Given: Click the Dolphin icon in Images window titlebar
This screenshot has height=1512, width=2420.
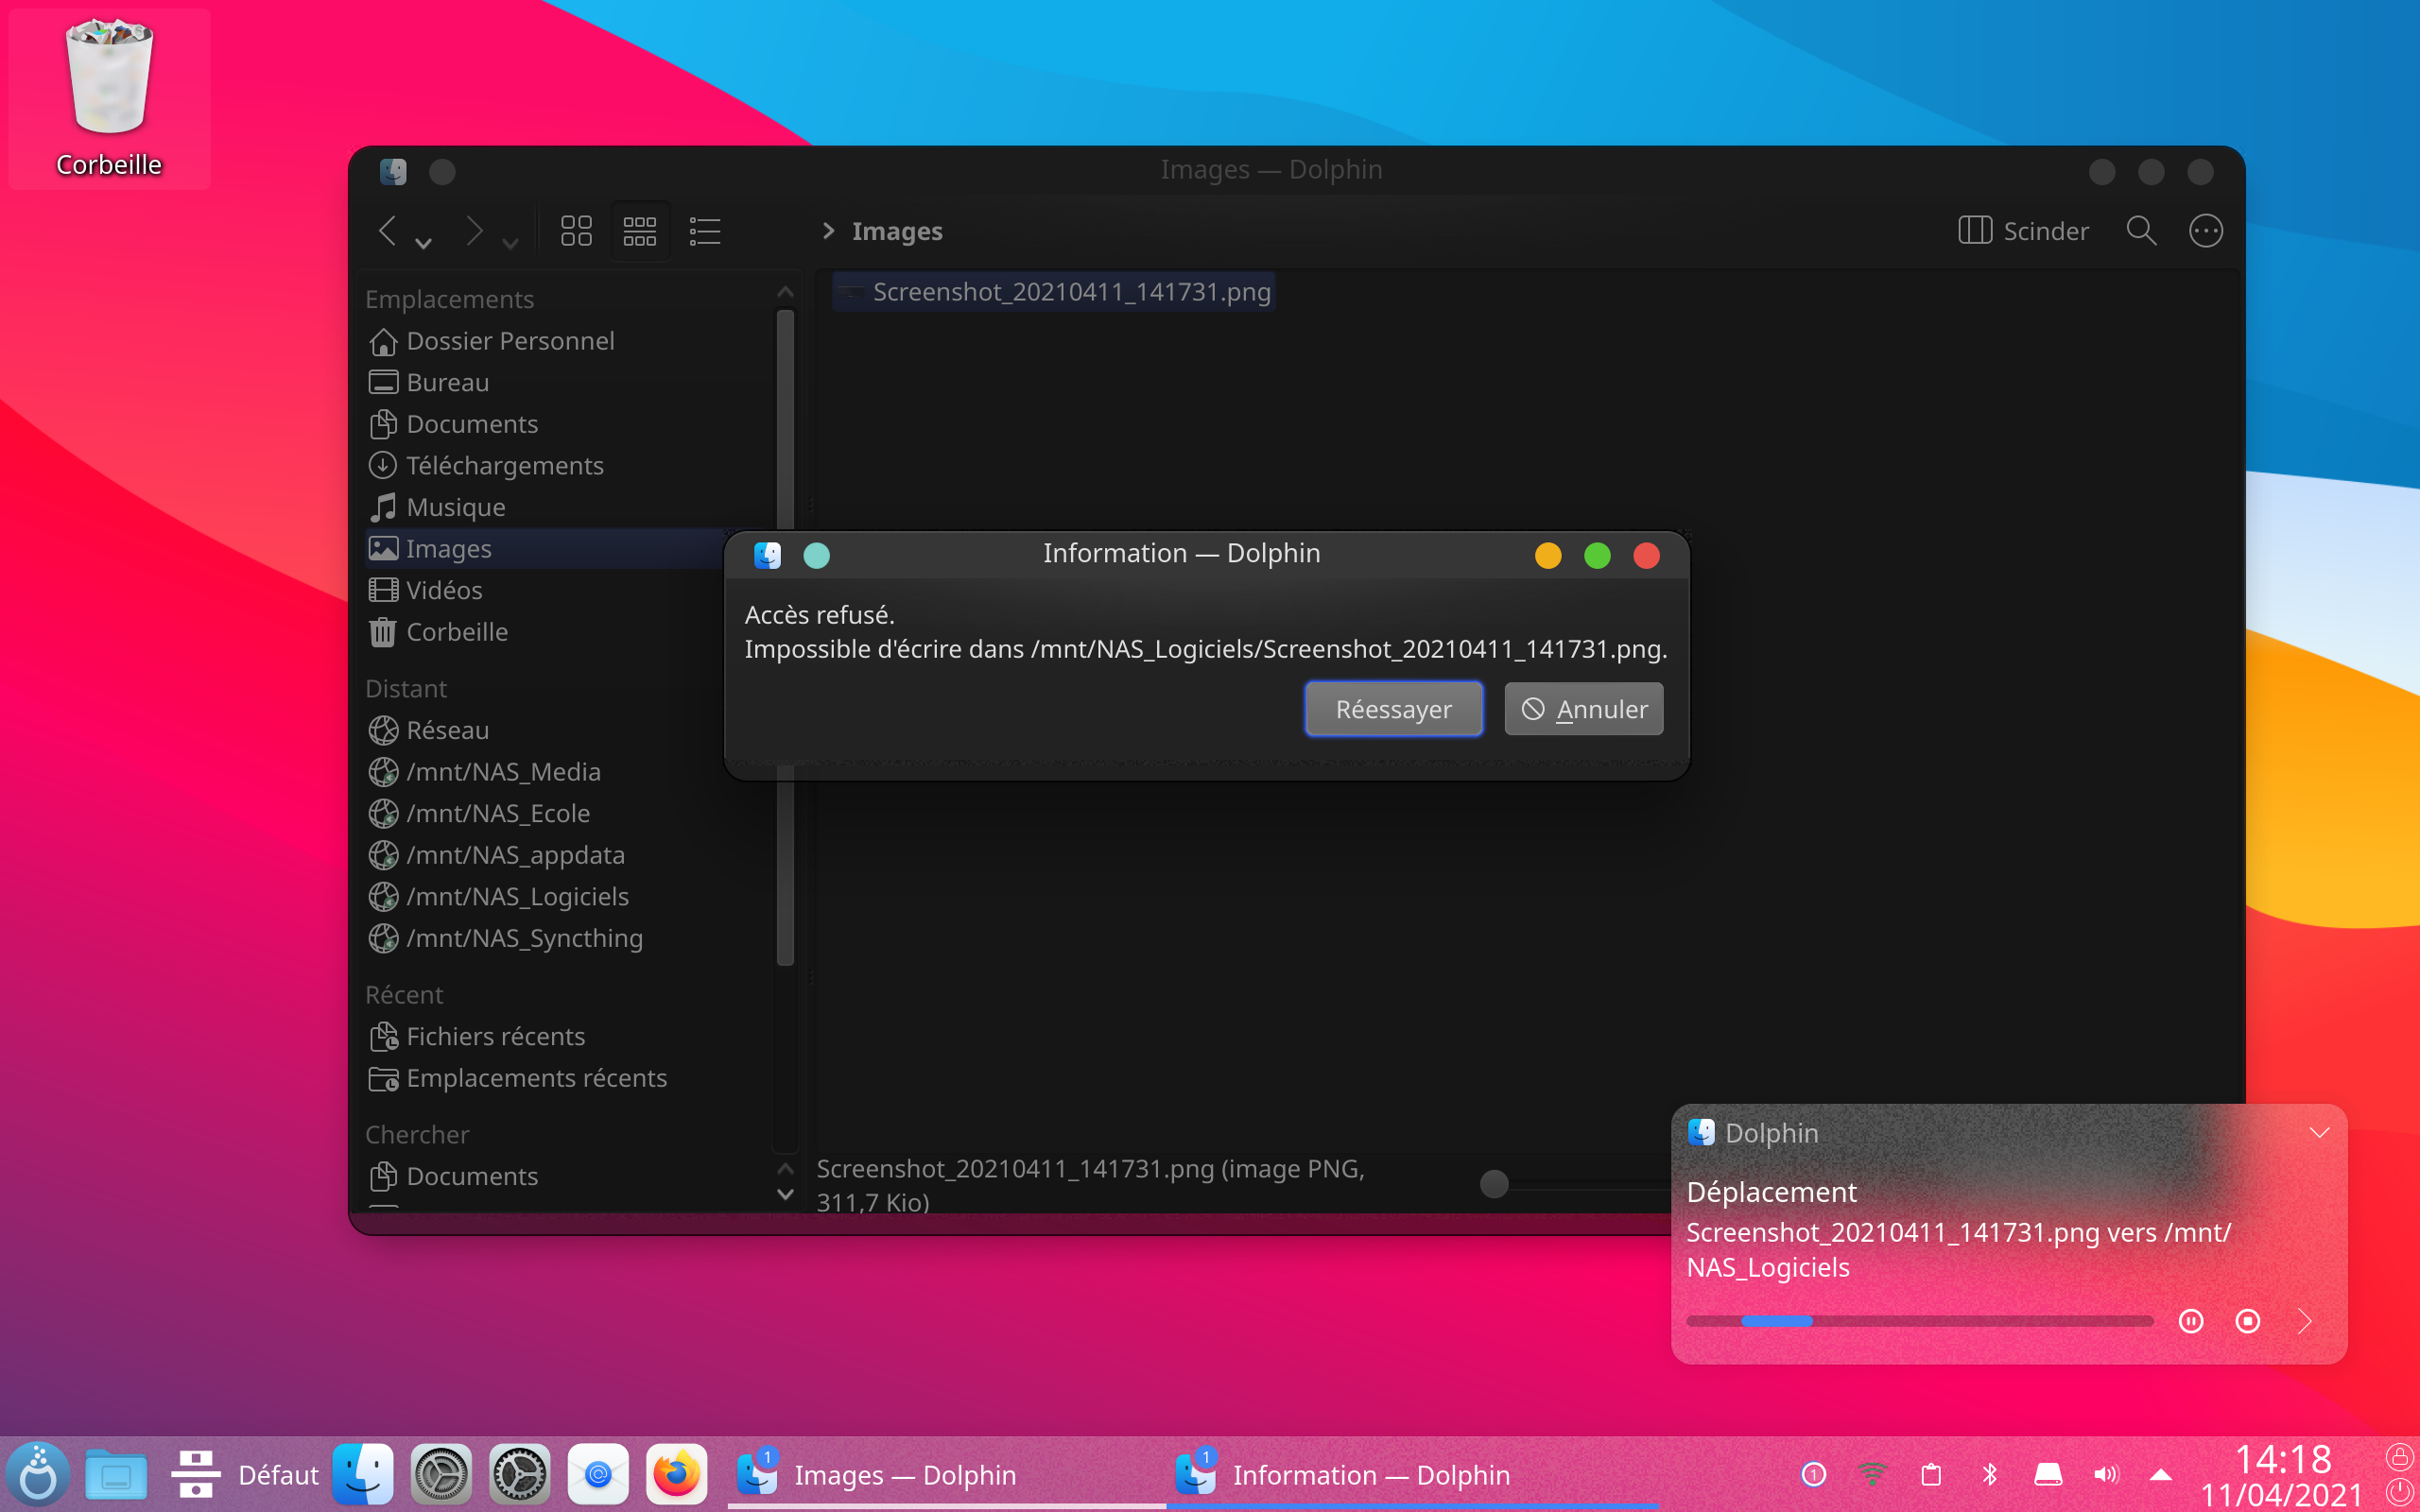Looking at the screenshot, I should click(393, 171).
